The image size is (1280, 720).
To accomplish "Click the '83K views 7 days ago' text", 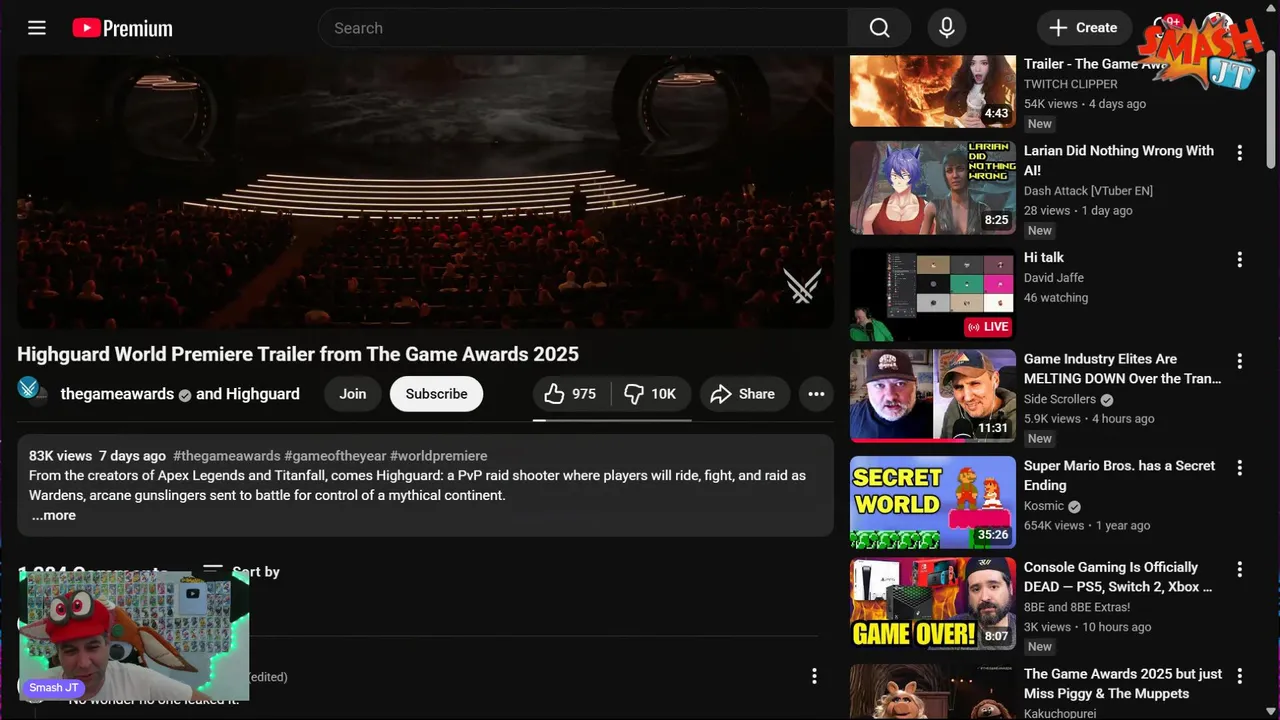I will pos(97,455).
